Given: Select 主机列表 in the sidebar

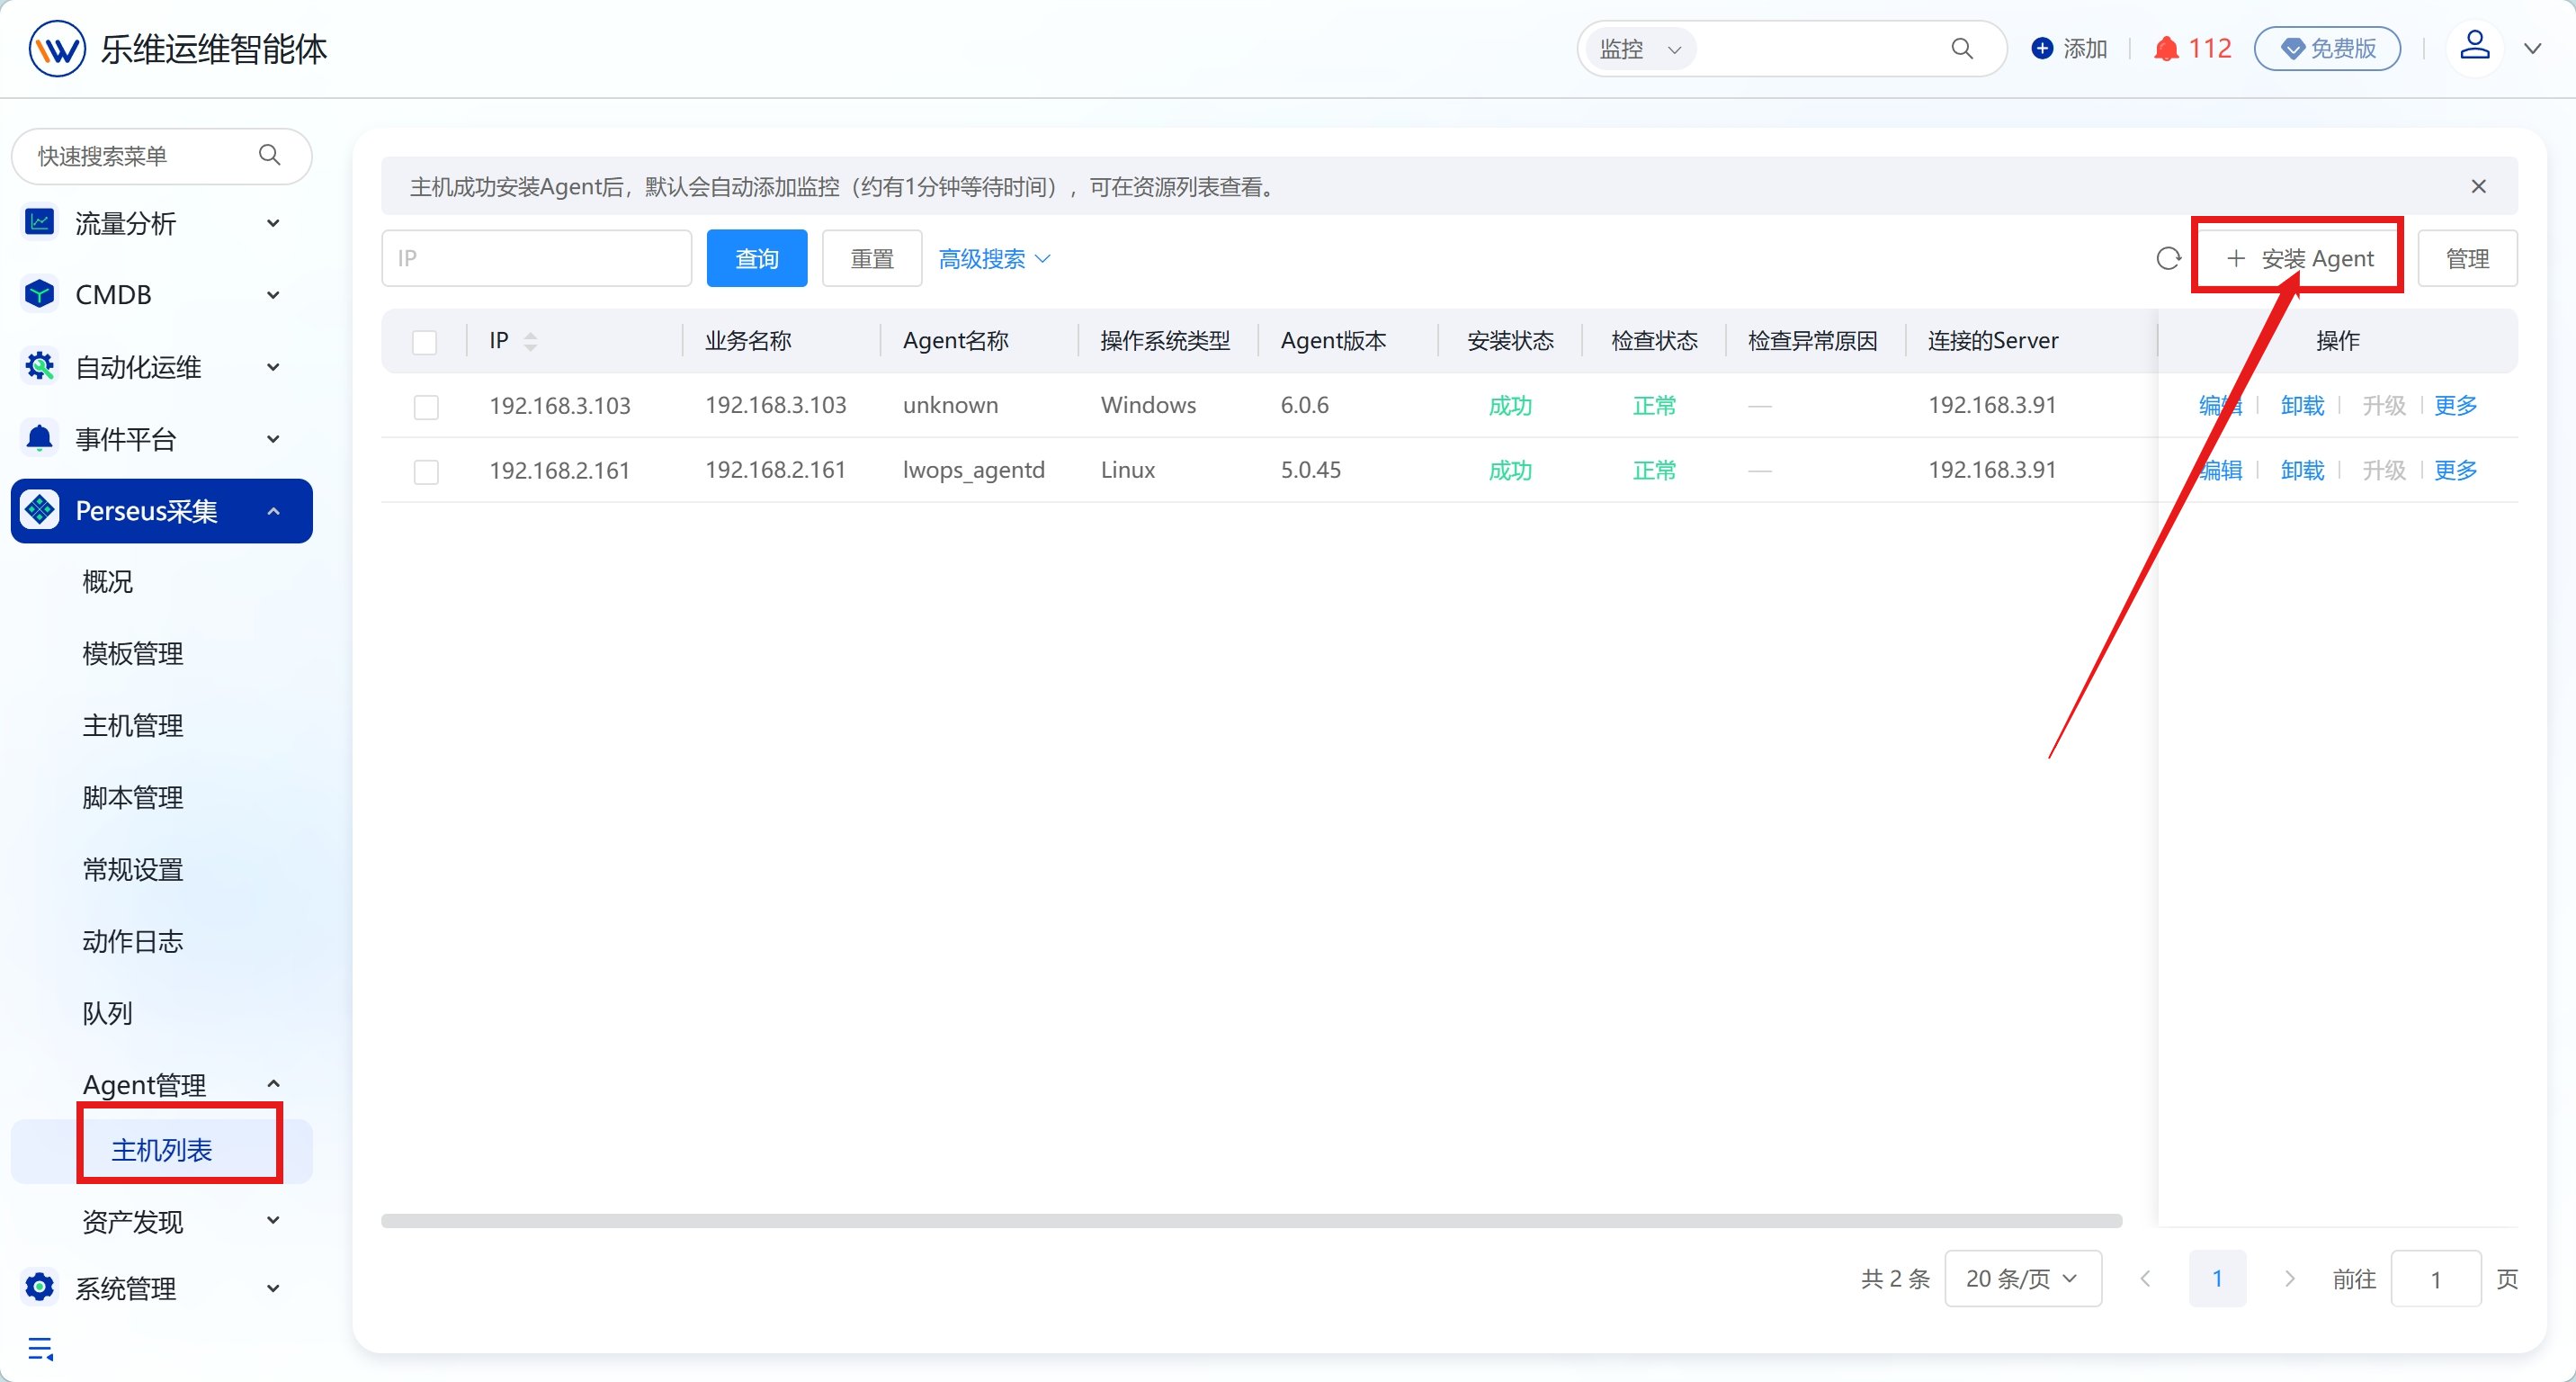Looking at the screenshot, I should point(162,1150).
